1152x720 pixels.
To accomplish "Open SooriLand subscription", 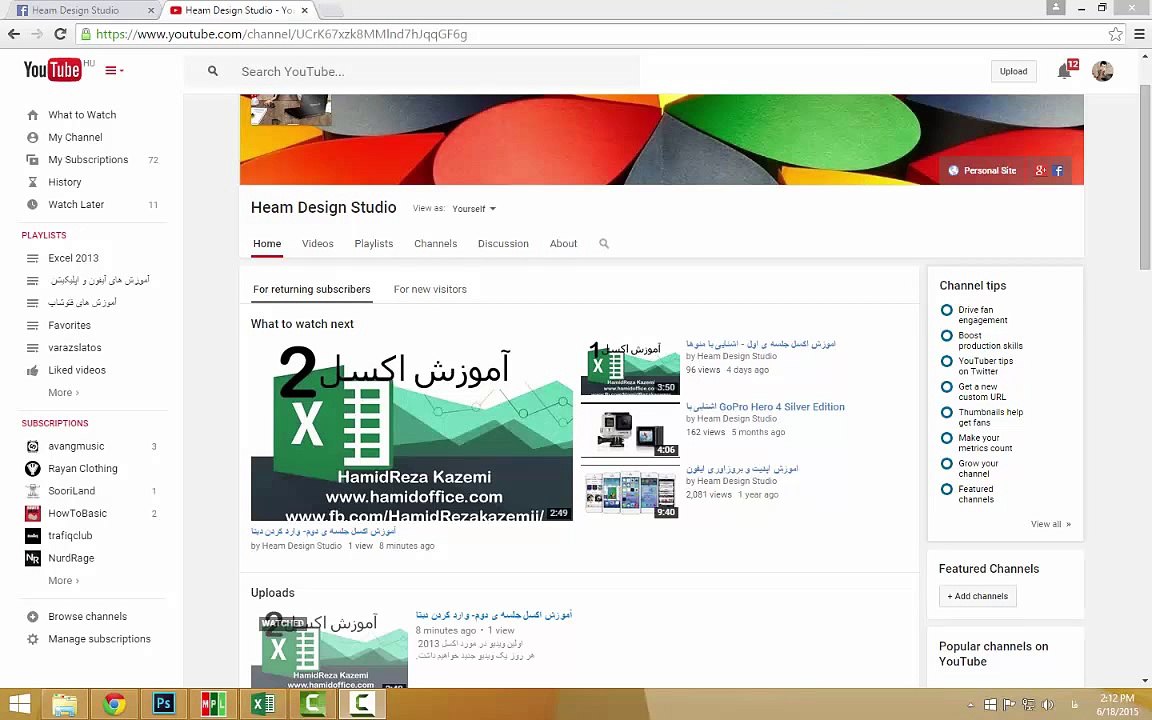I will pos(71,492).
